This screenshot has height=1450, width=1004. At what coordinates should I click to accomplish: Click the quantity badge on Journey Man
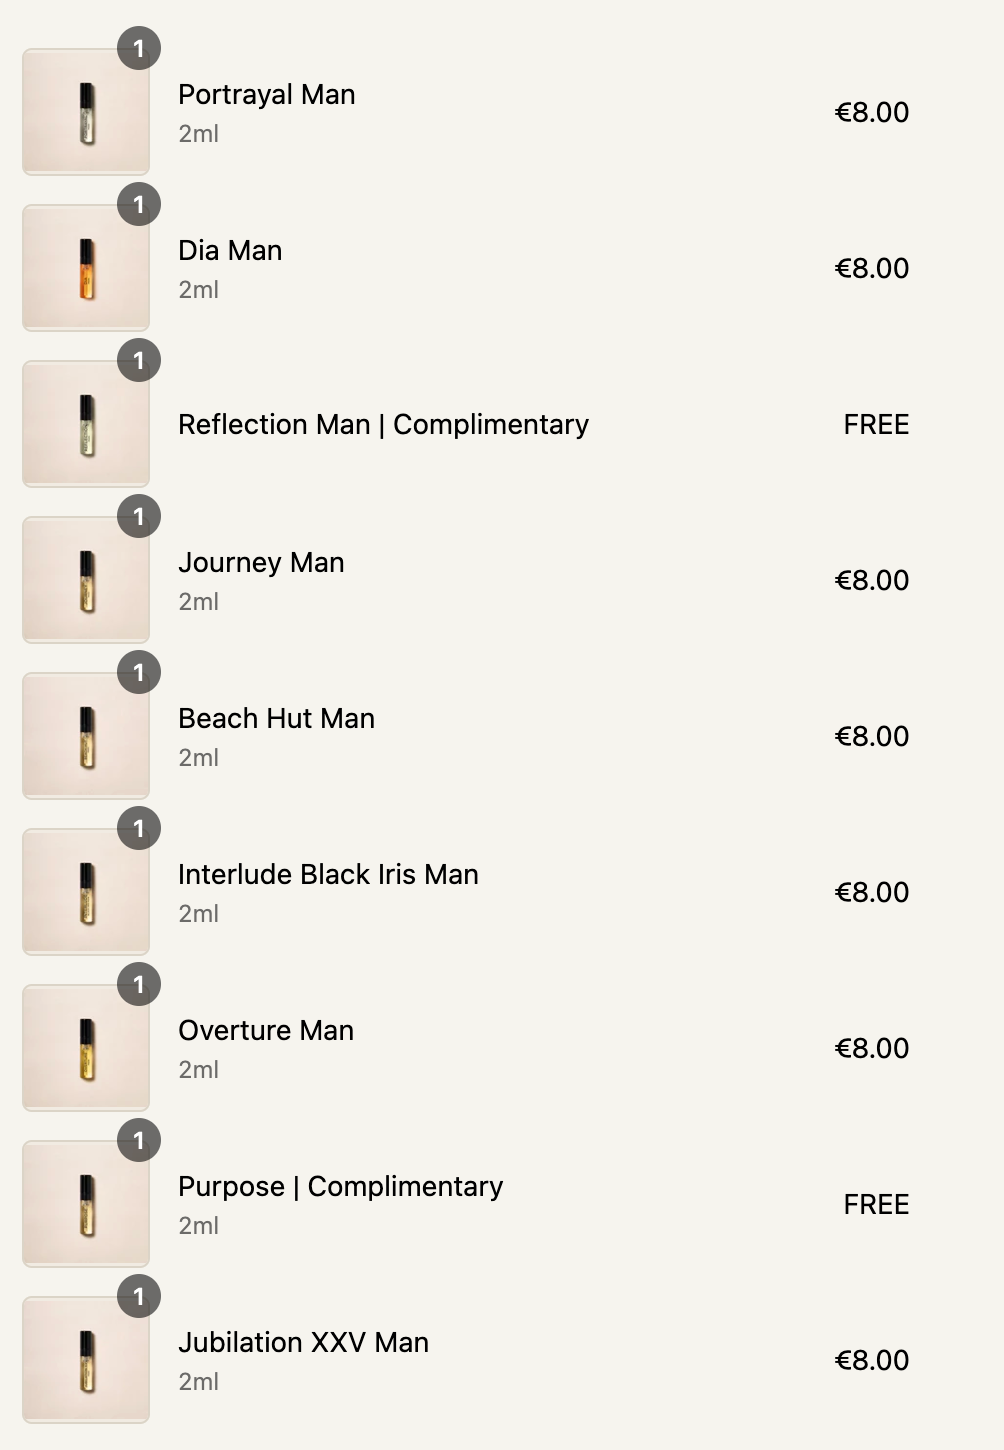[x=139, y=516]
